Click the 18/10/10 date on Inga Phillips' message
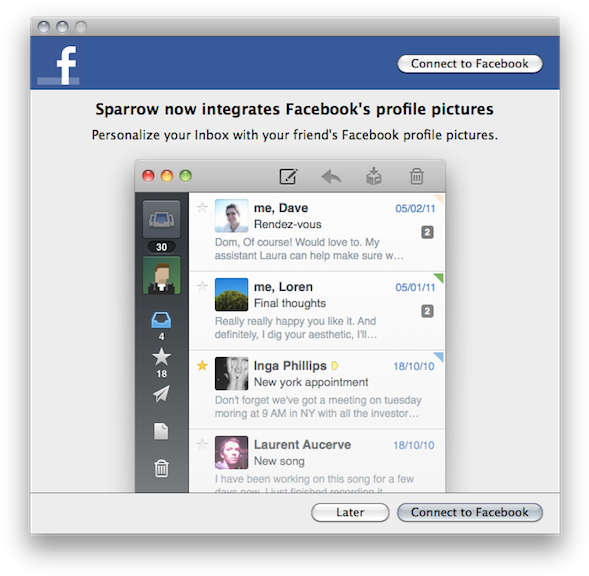Screen dimensions: 589x576 coord(414,366)
